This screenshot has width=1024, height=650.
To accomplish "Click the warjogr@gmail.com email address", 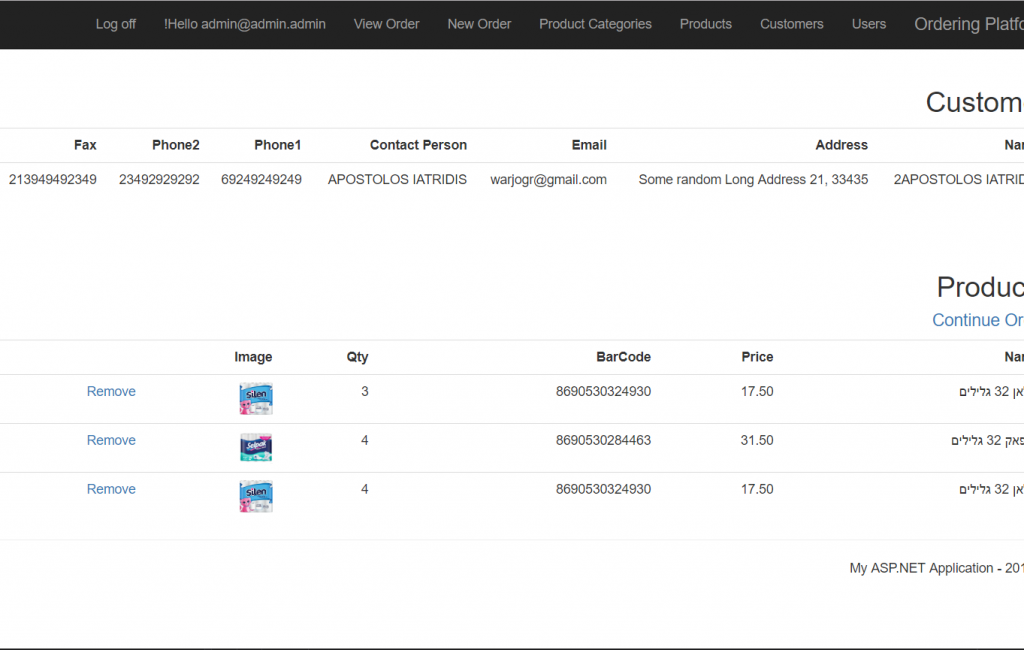I will [x=548, y=179].
